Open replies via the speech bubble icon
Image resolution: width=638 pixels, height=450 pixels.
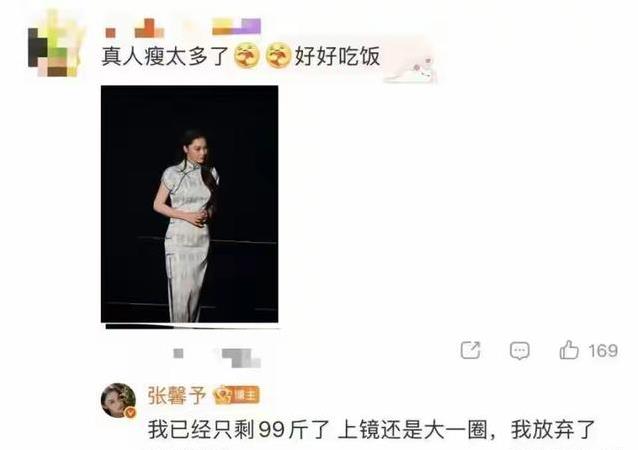(520, 351)
